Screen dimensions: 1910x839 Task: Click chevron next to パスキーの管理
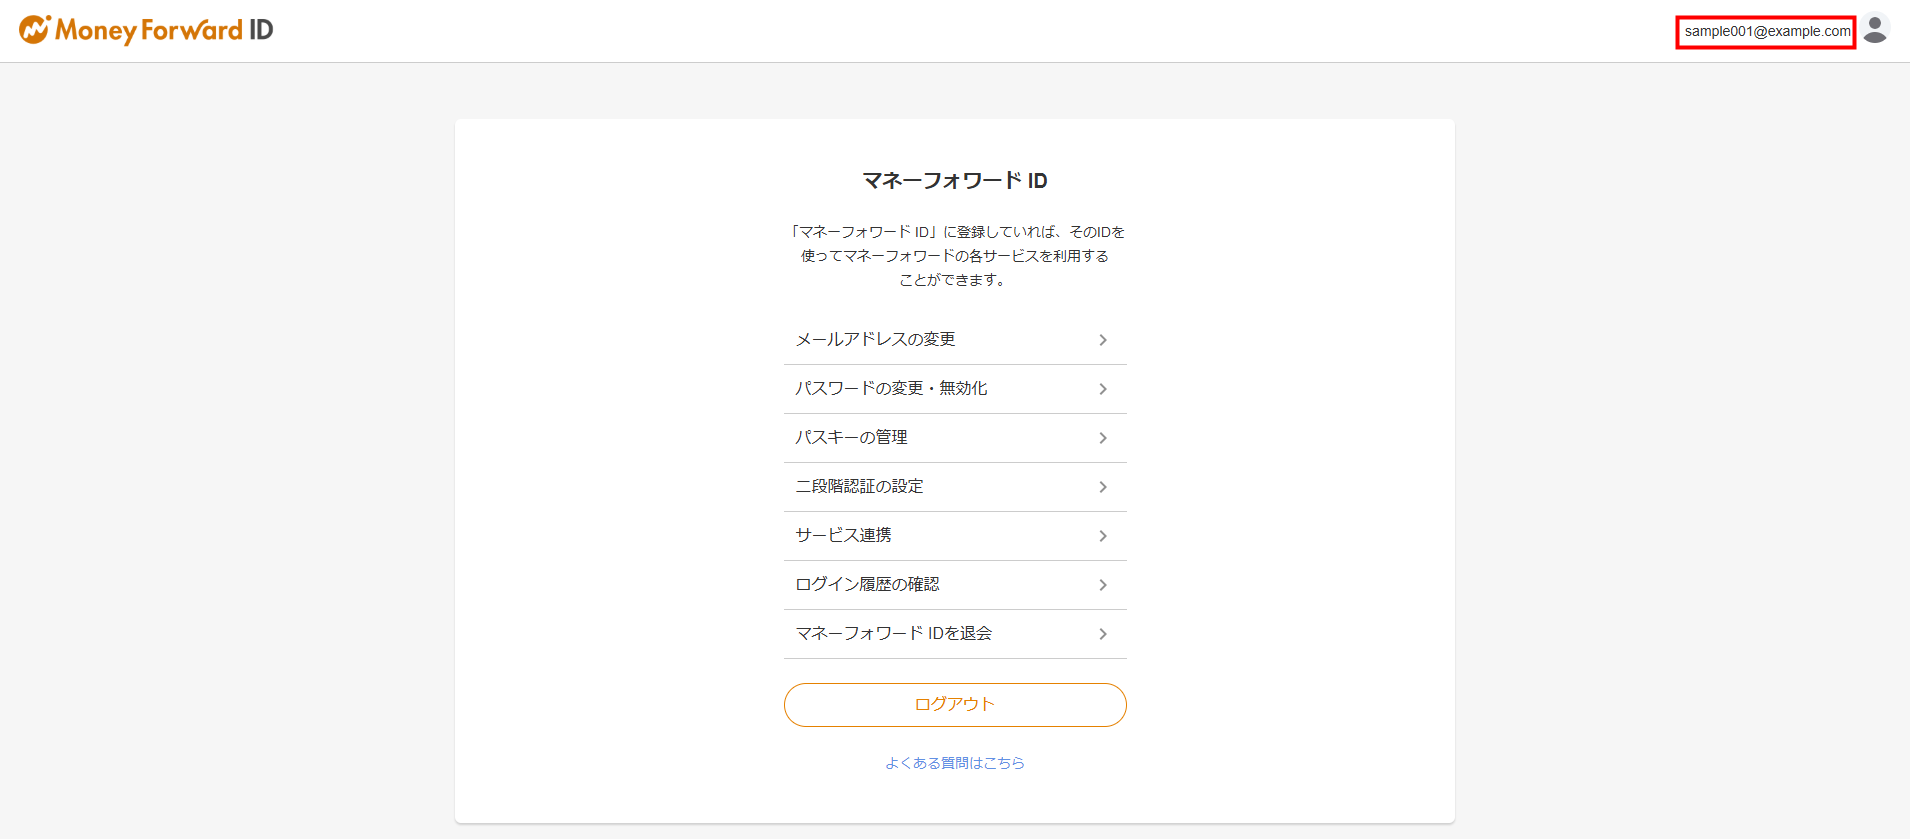tap(1103, 438)
